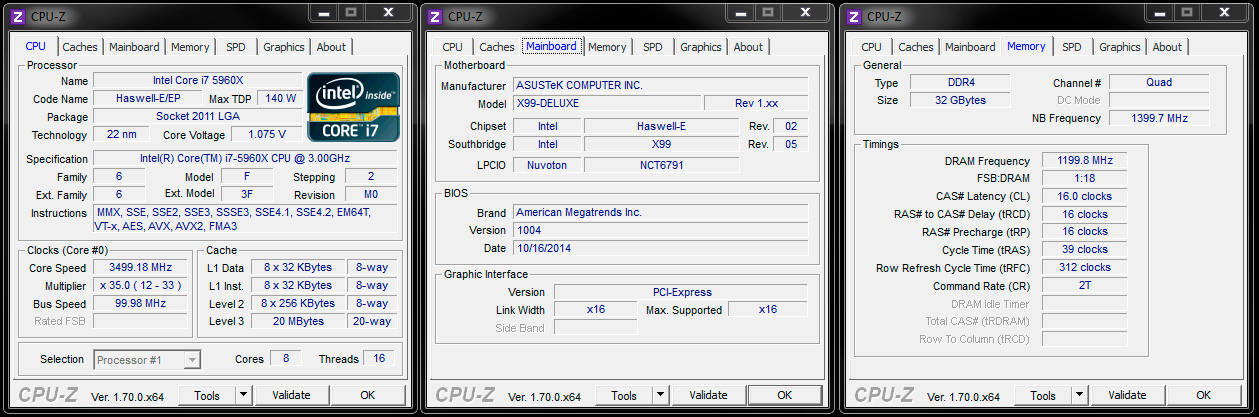Click the Threads value 16
1259x417 pixels.
[380, 358]
